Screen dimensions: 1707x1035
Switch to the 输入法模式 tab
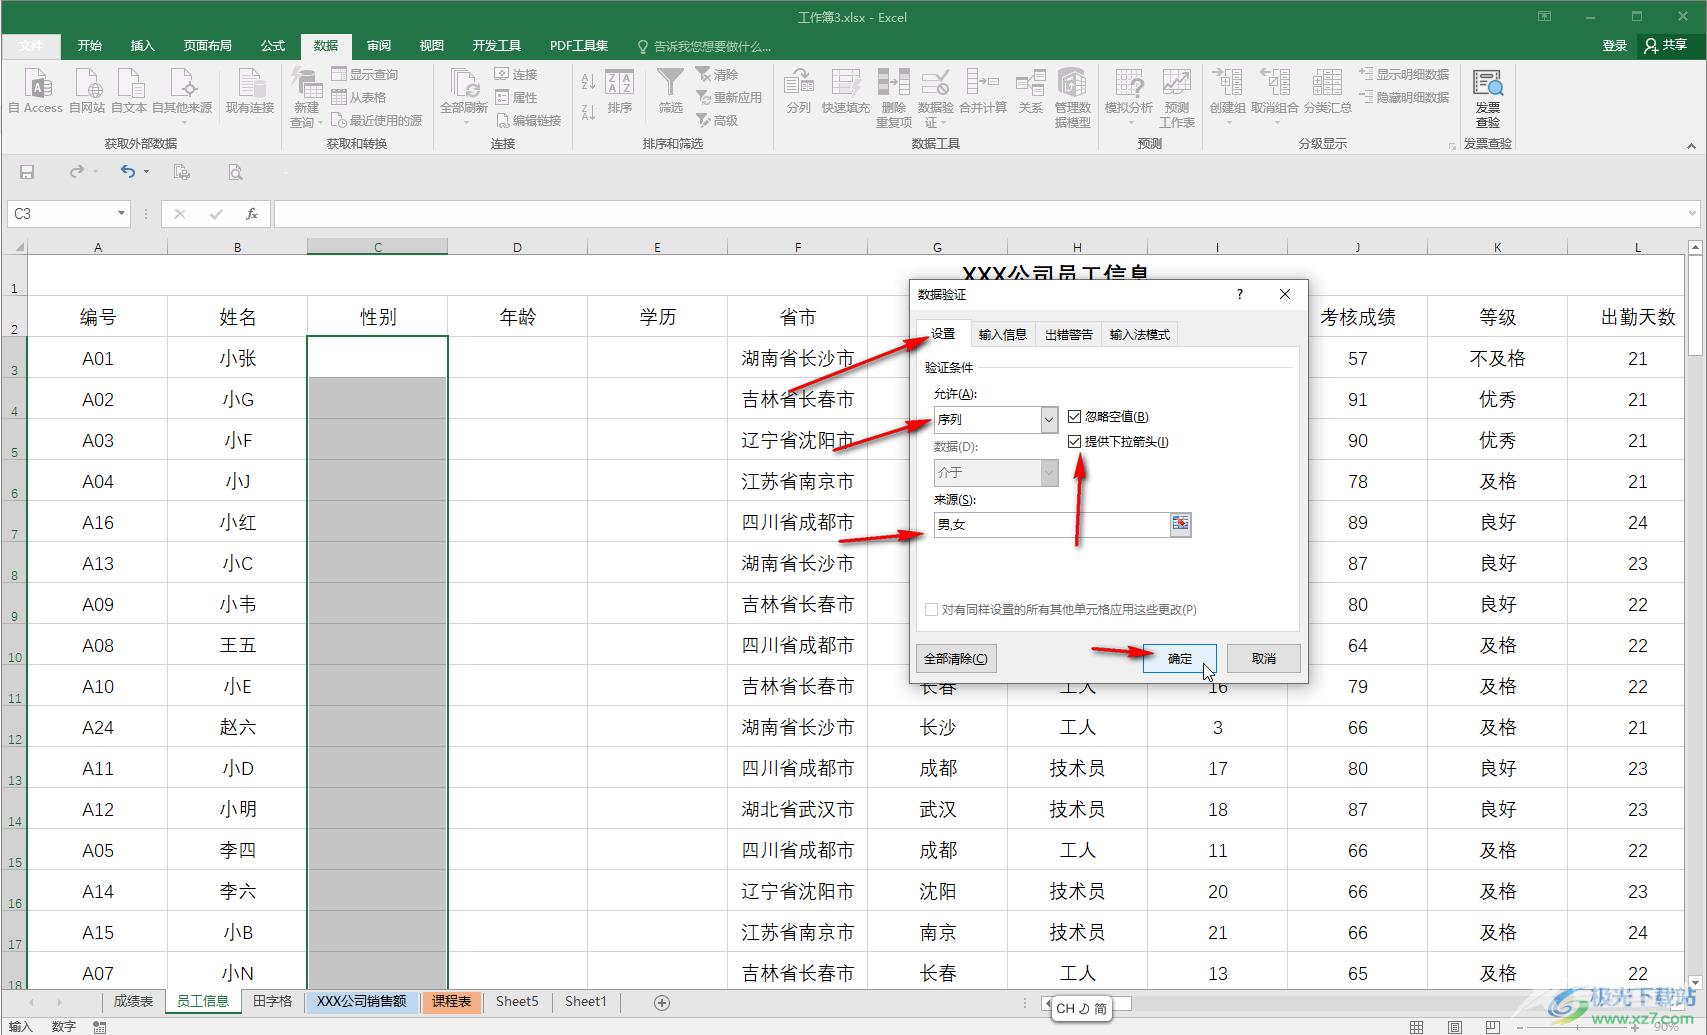[1140, 334]
